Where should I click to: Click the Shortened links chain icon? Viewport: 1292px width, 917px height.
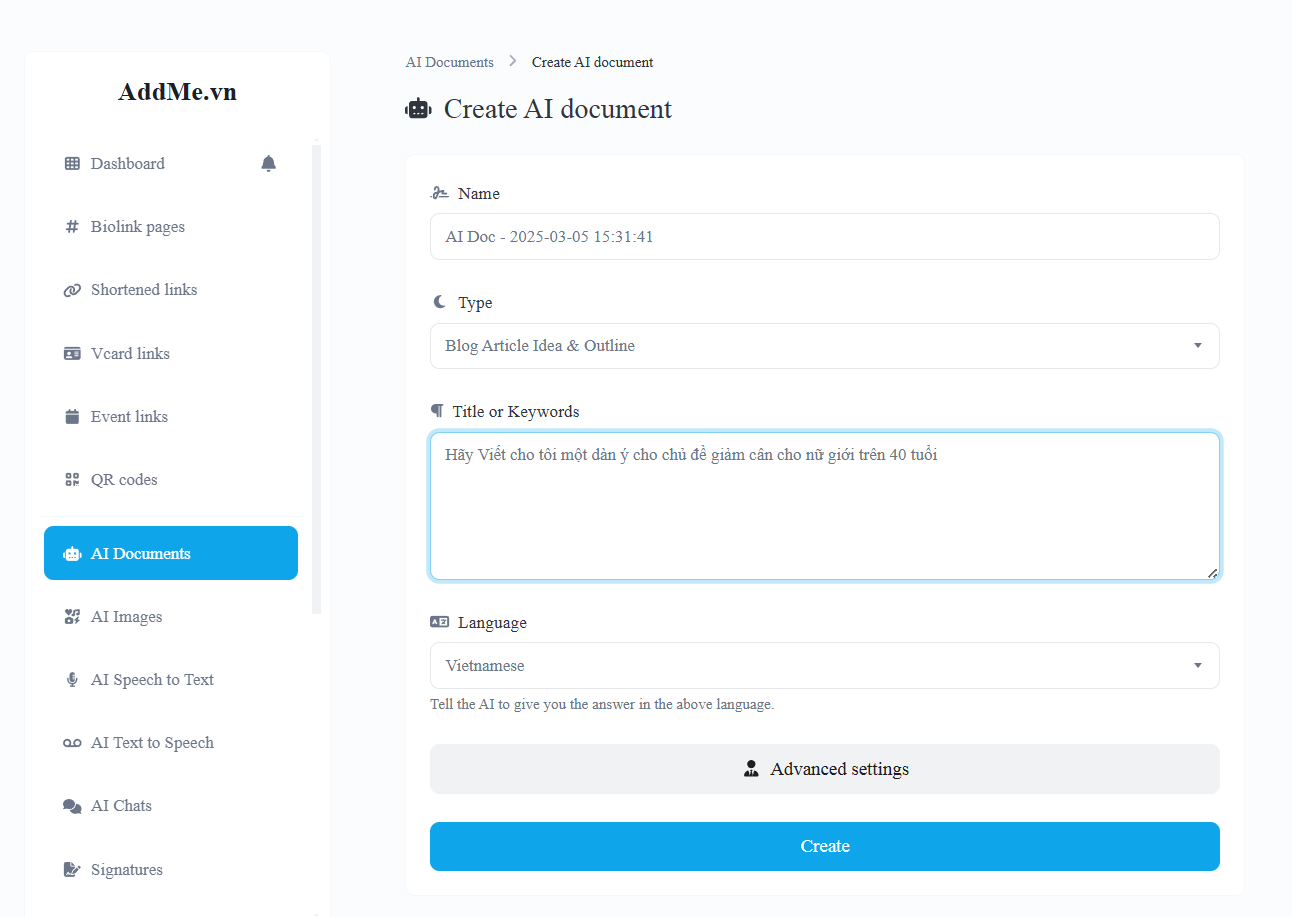(72, 290)
